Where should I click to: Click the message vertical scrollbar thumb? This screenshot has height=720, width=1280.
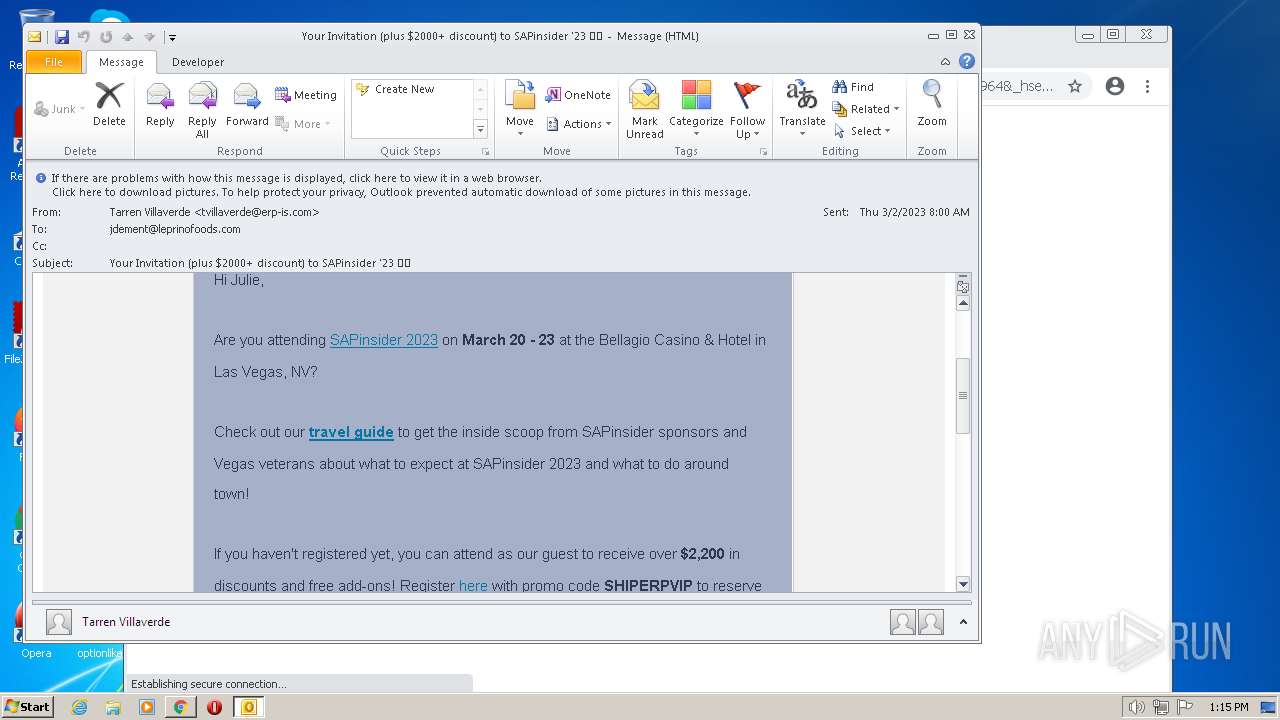pyautogui.click(x=963, y=395)
